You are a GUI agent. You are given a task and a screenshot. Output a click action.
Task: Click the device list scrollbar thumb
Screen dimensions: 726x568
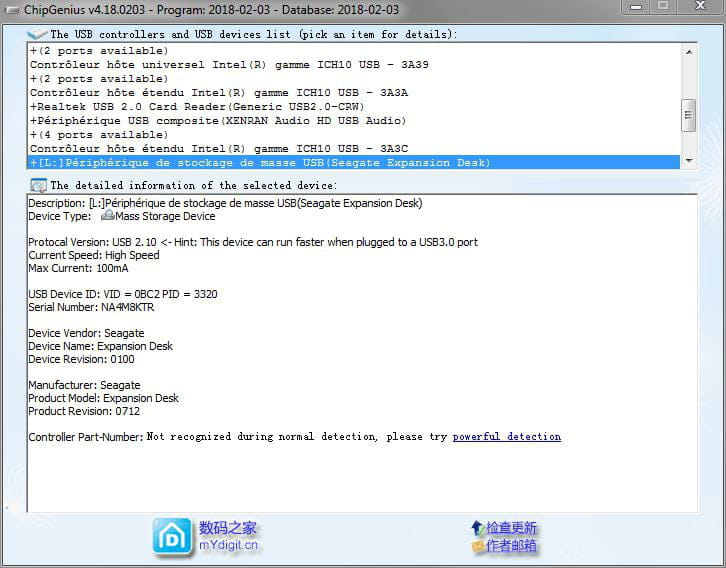tap(689, 115)
